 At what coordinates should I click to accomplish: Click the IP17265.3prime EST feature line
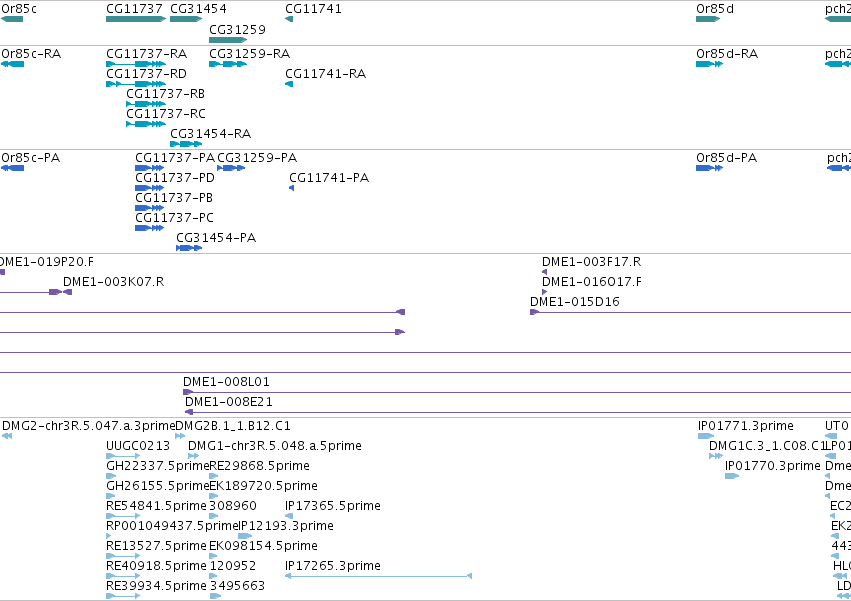378,576
